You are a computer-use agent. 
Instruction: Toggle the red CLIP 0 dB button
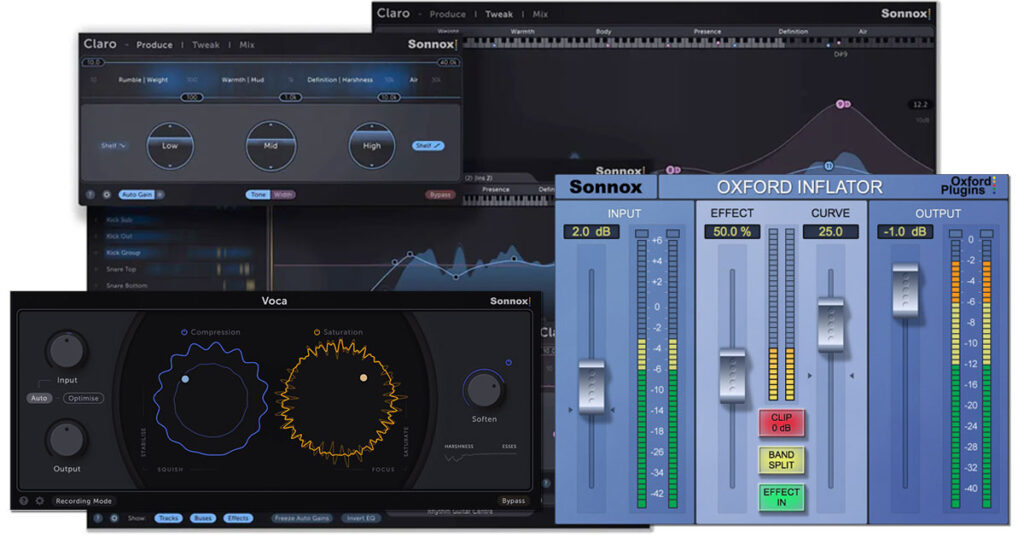(x=781, y=422)
